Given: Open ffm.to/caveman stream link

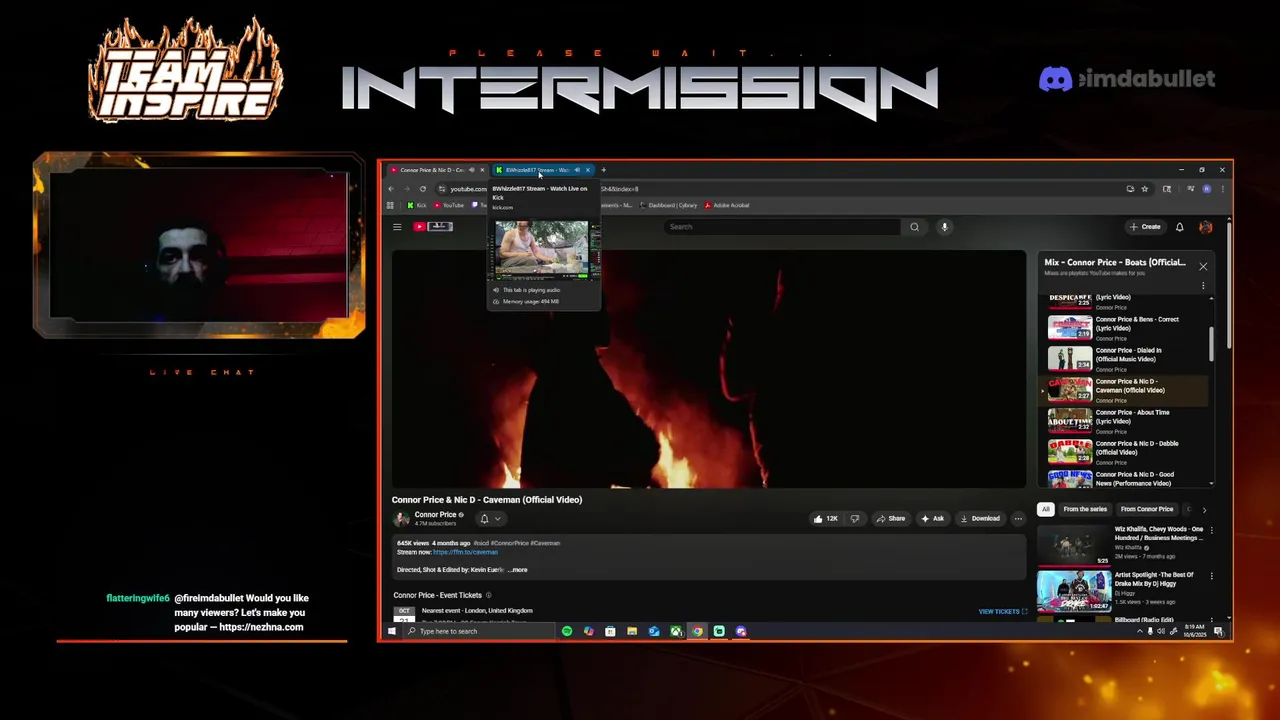Looking at the screenshot, I should tap(465, 552).
